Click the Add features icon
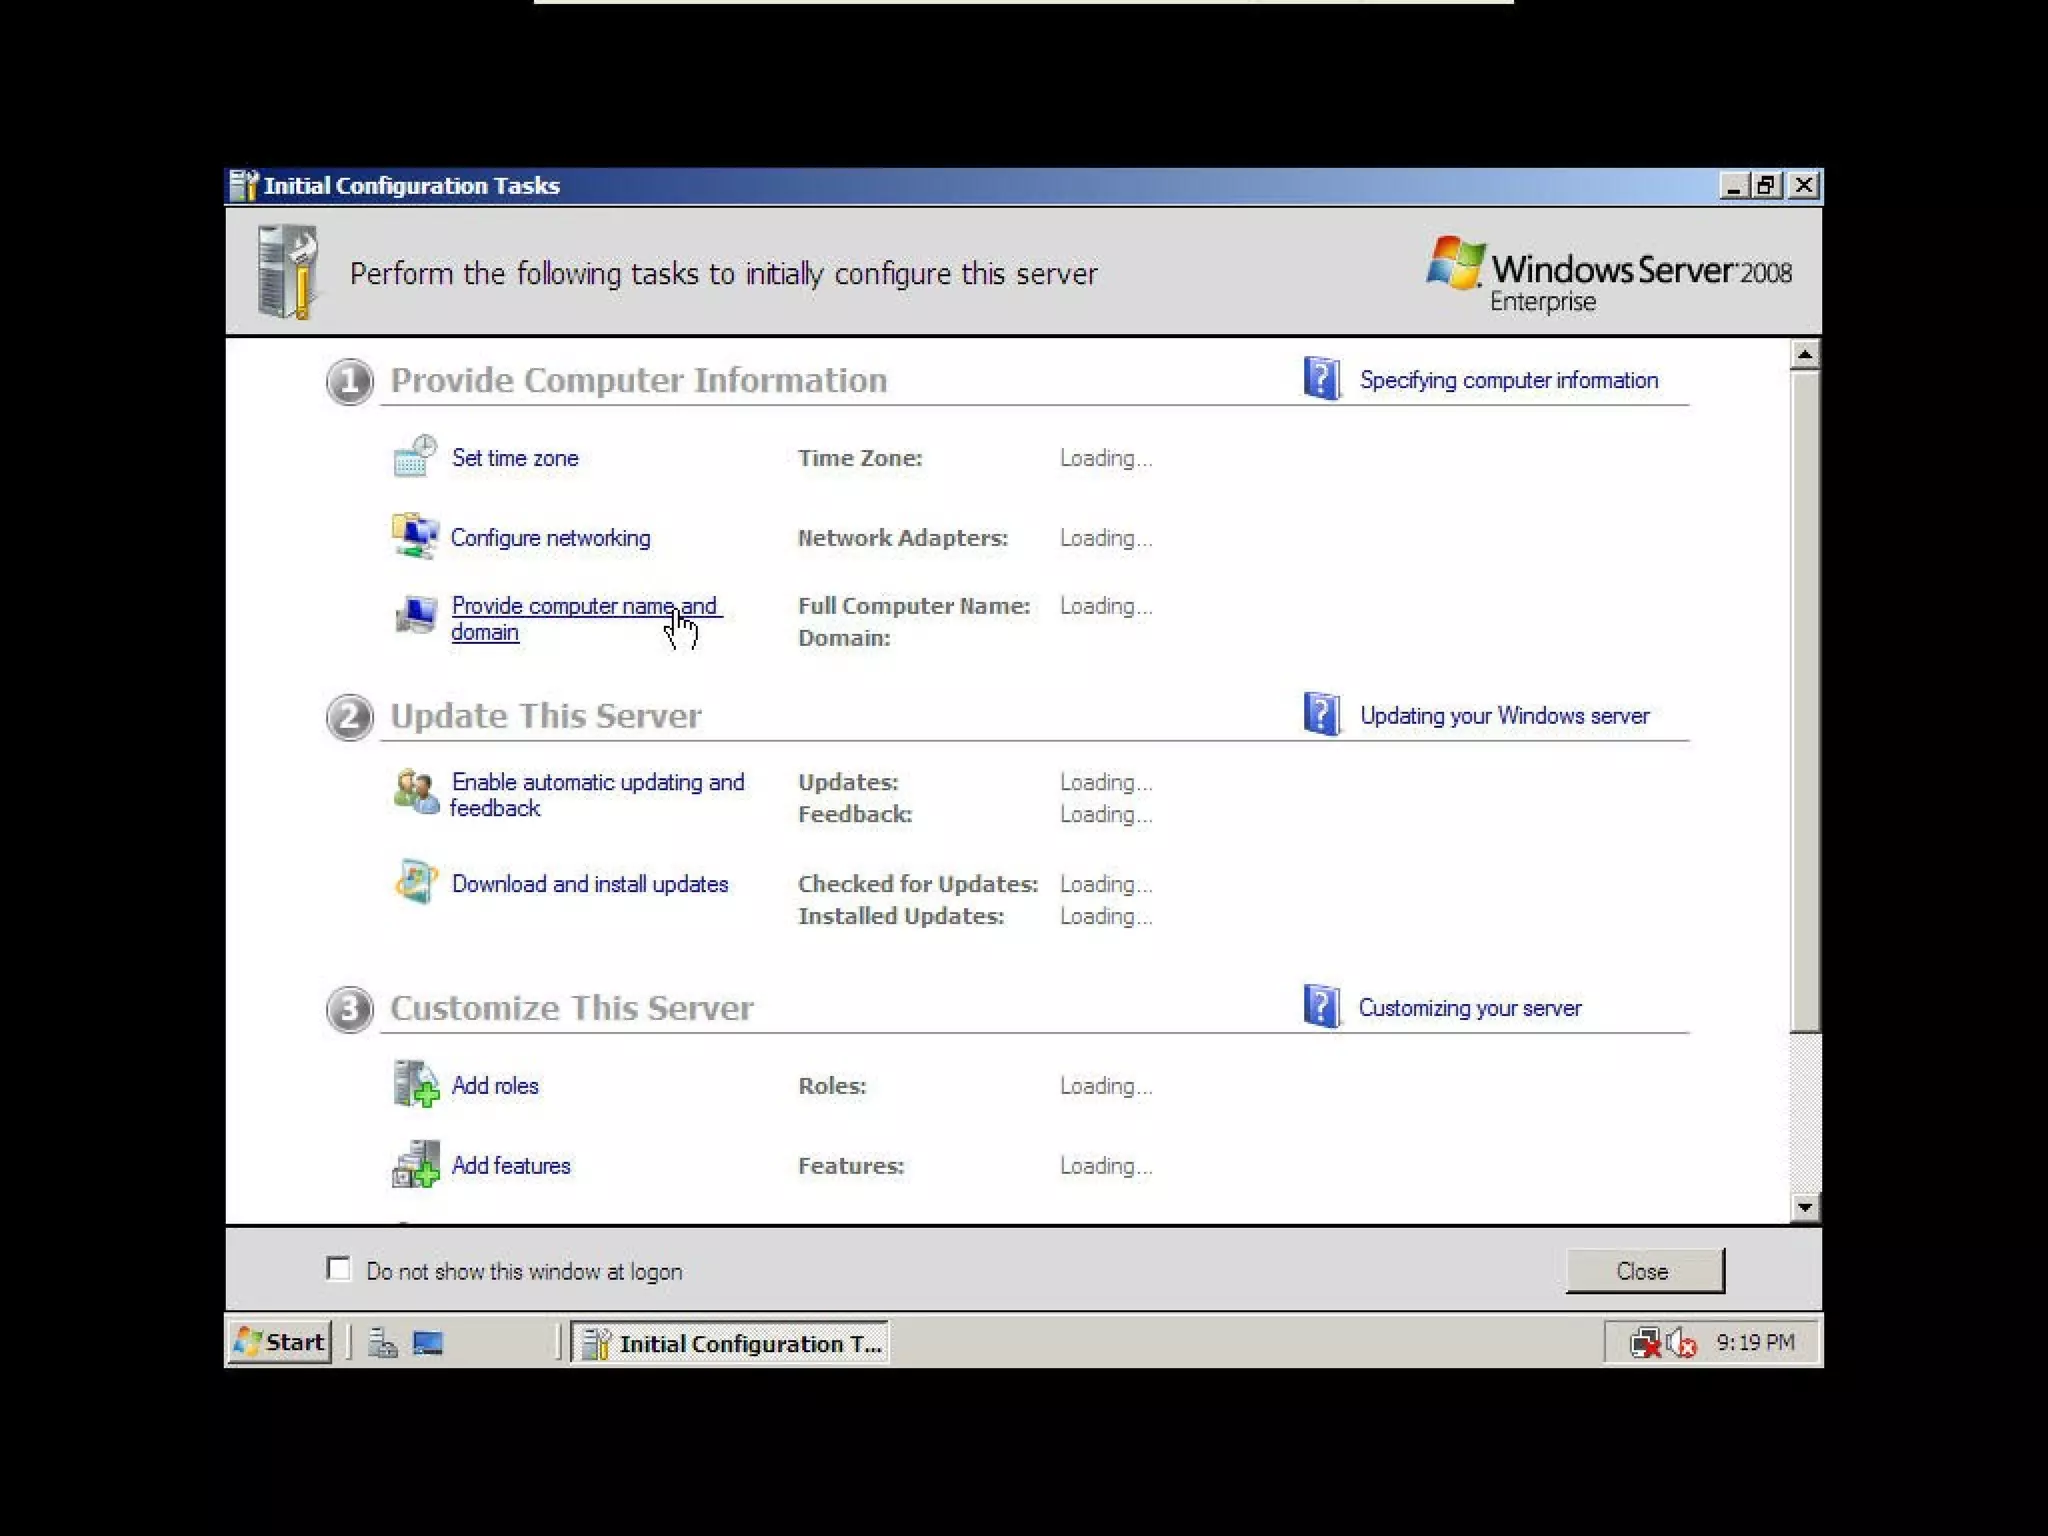 tap(415, 1164)
